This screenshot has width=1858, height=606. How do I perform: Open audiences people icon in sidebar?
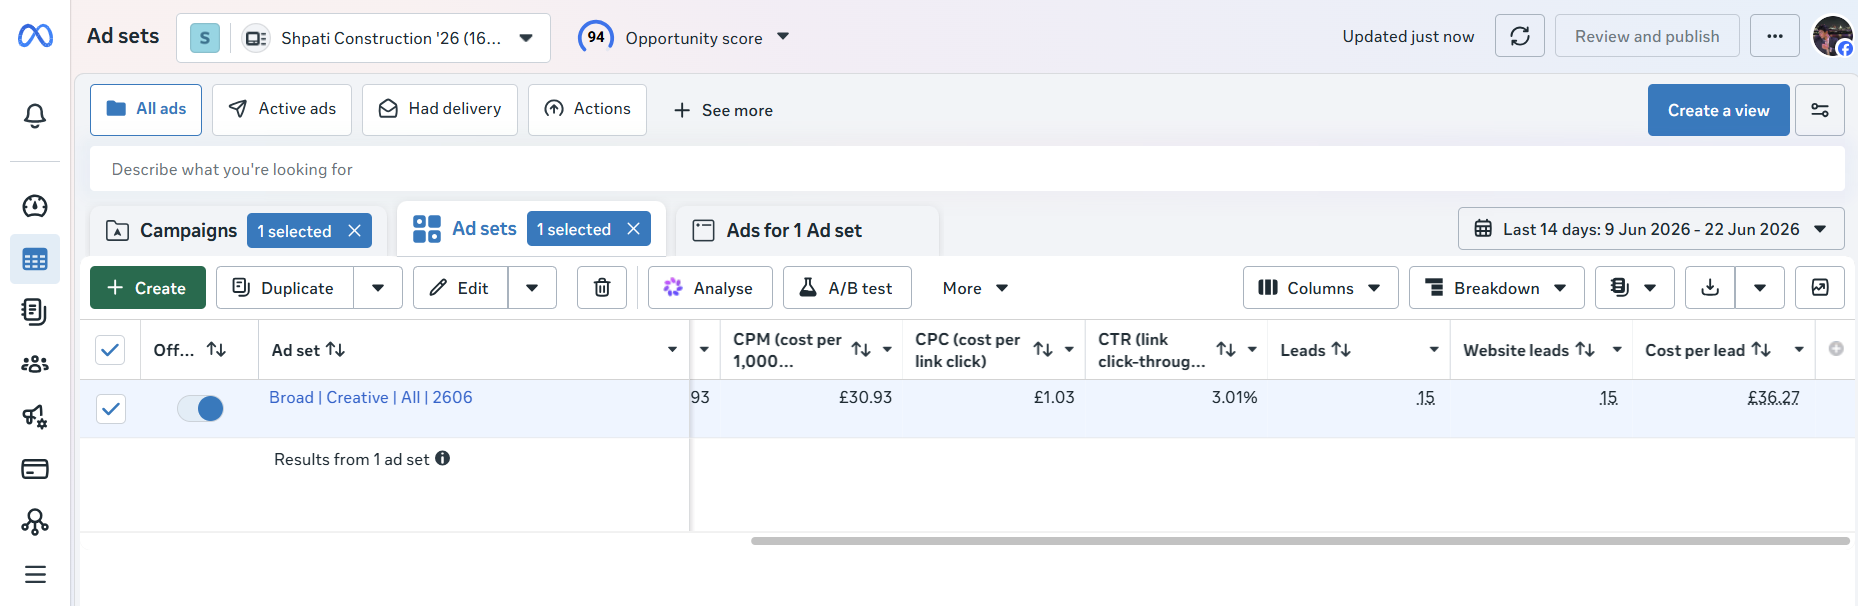pos(35,364)
